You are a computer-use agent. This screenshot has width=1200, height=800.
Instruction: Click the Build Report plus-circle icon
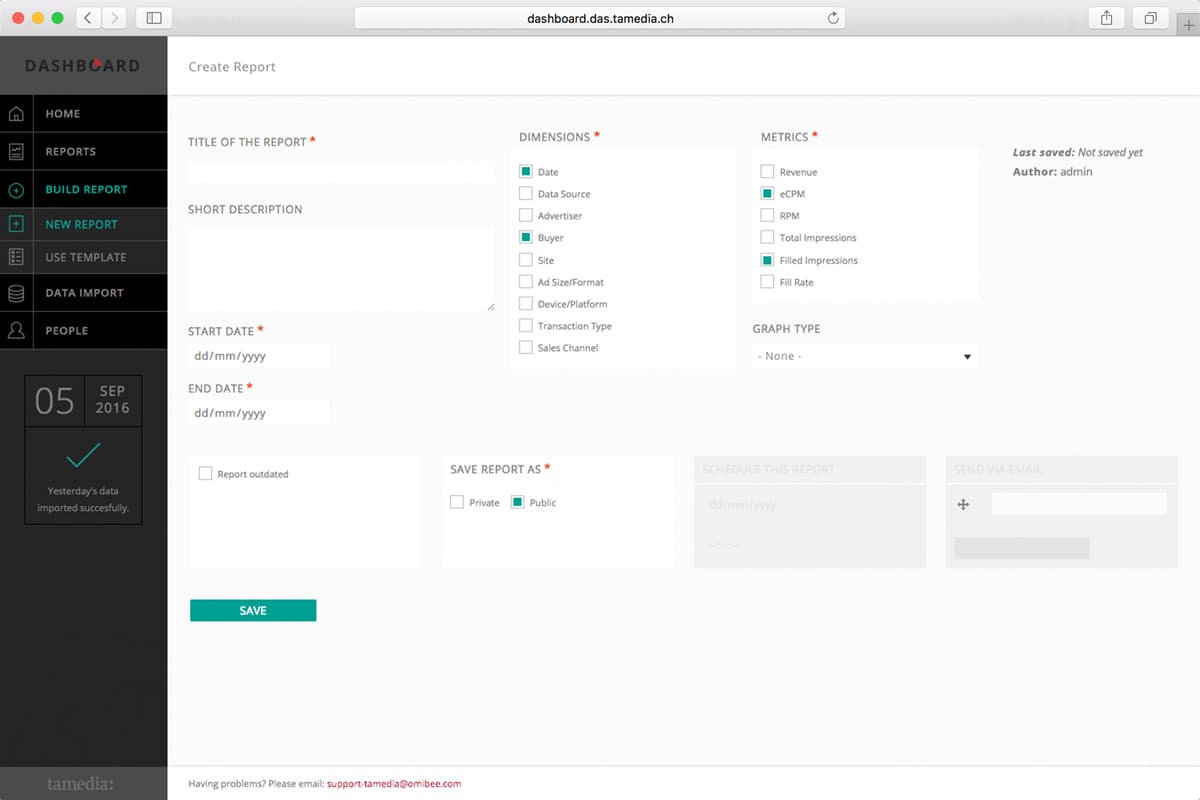pyautogui.click(x=16, y=190)
